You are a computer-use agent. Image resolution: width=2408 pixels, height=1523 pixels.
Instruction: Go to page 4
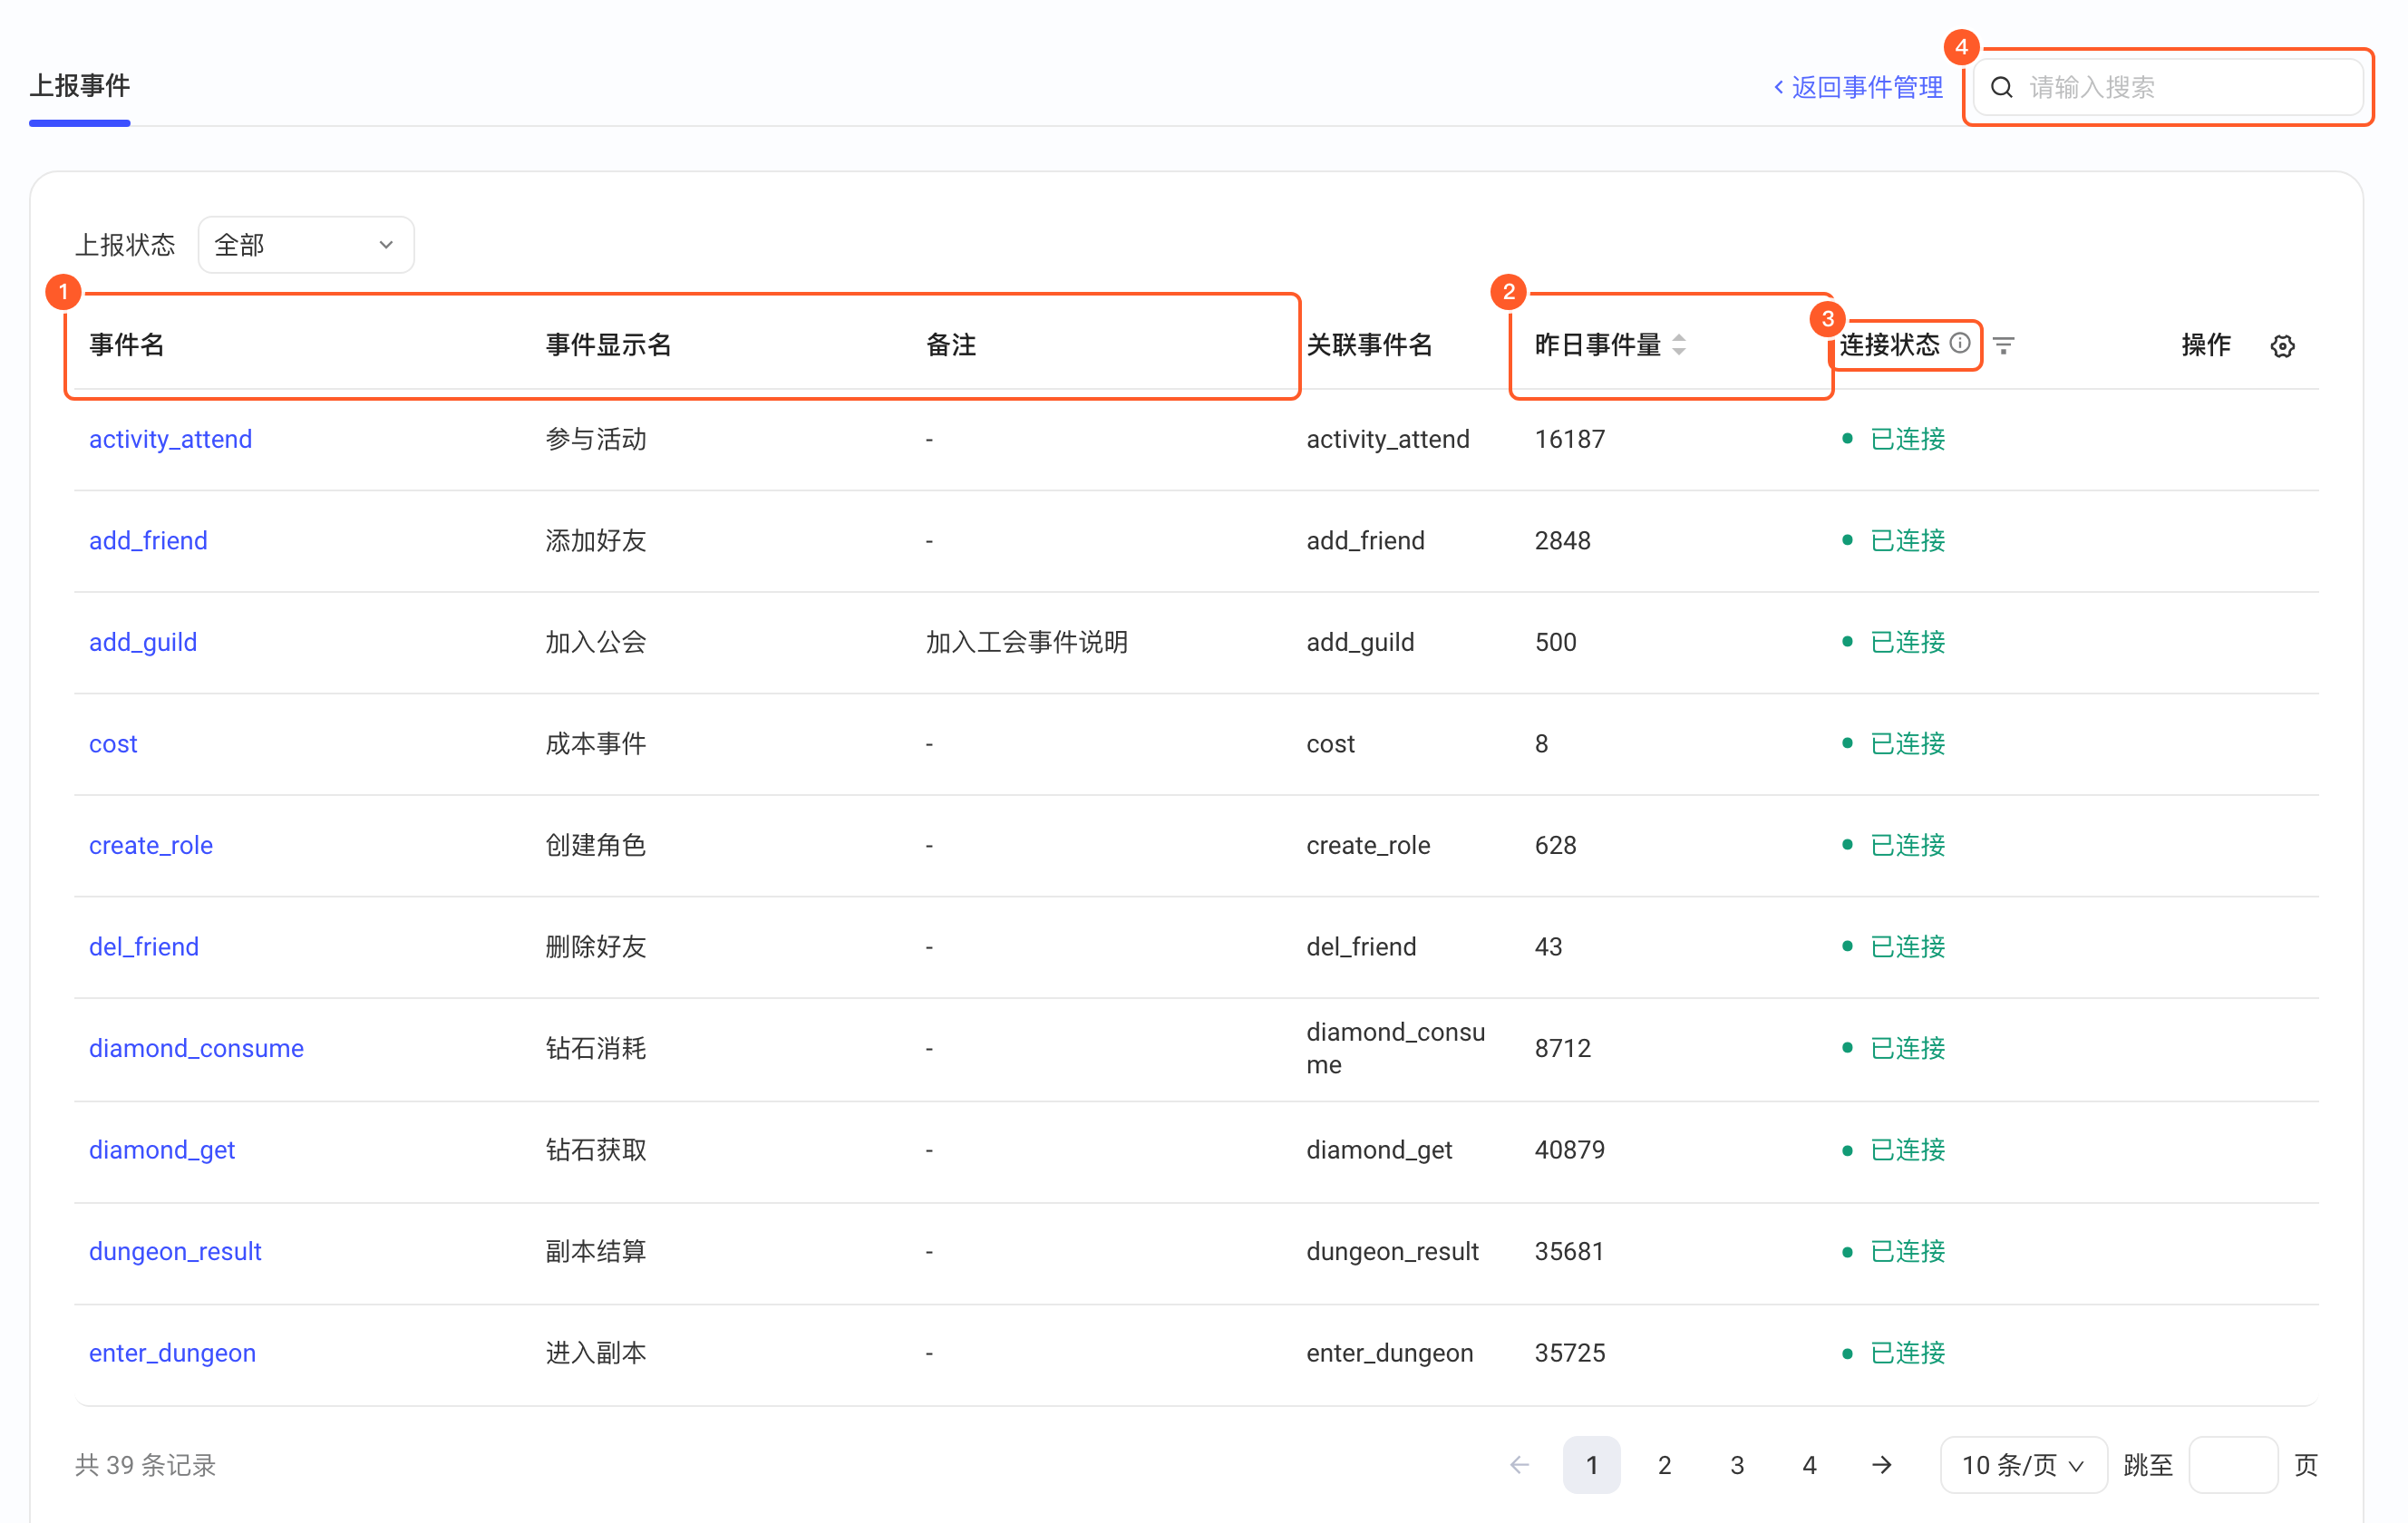coord(1809,1465)
